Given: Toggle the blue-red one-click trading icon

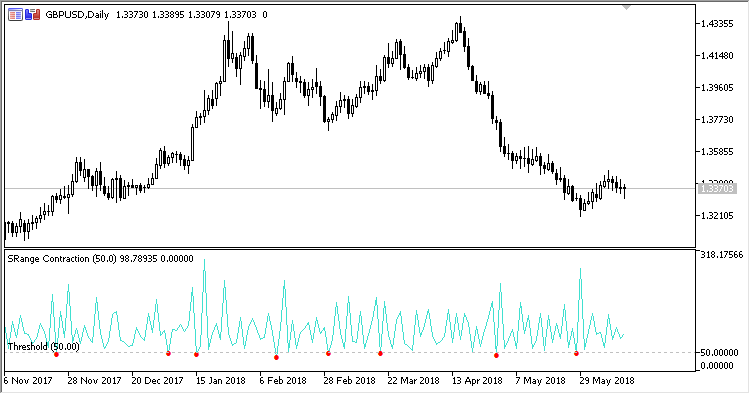Looking at the screenshot, I should (x=33, y=15).
